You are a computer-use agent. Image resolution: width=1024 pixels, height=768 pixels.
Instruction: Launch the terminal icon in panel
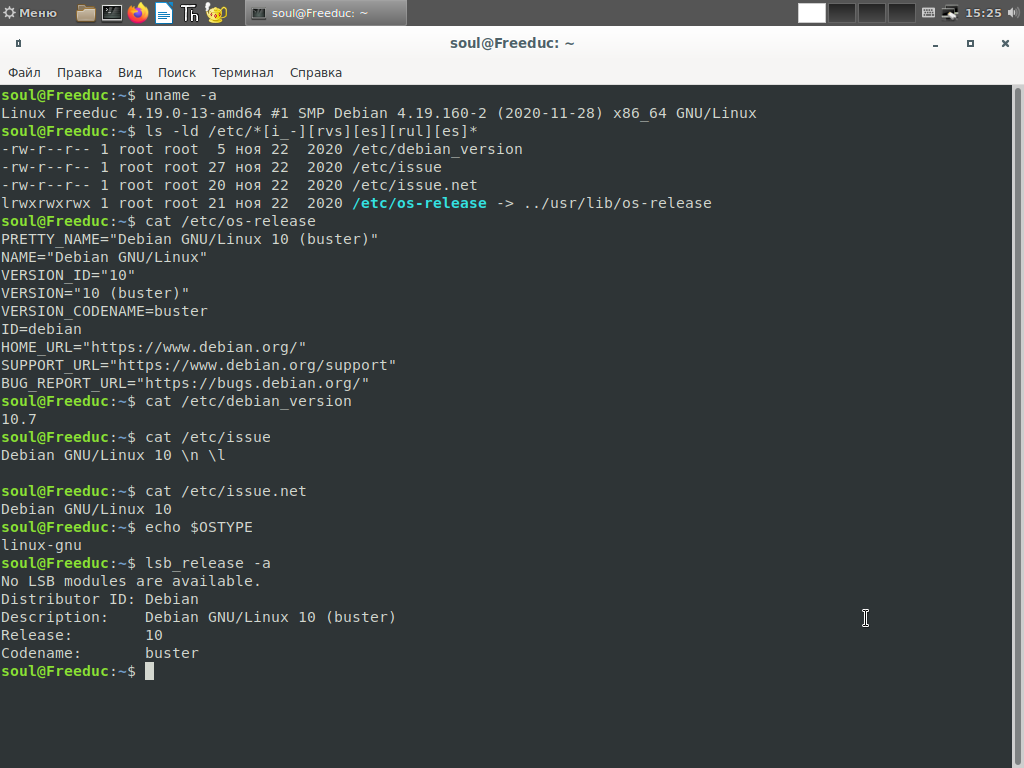point(112,13)
